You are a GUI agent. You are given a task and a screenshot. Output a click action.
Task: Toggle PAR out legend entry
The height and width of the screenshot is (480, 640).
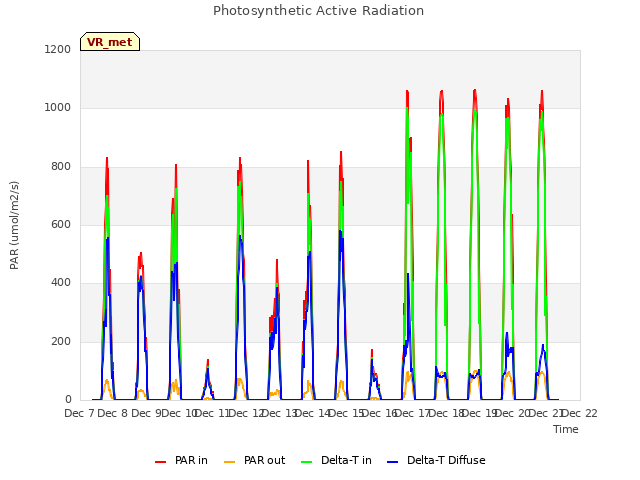pos(255,460)
